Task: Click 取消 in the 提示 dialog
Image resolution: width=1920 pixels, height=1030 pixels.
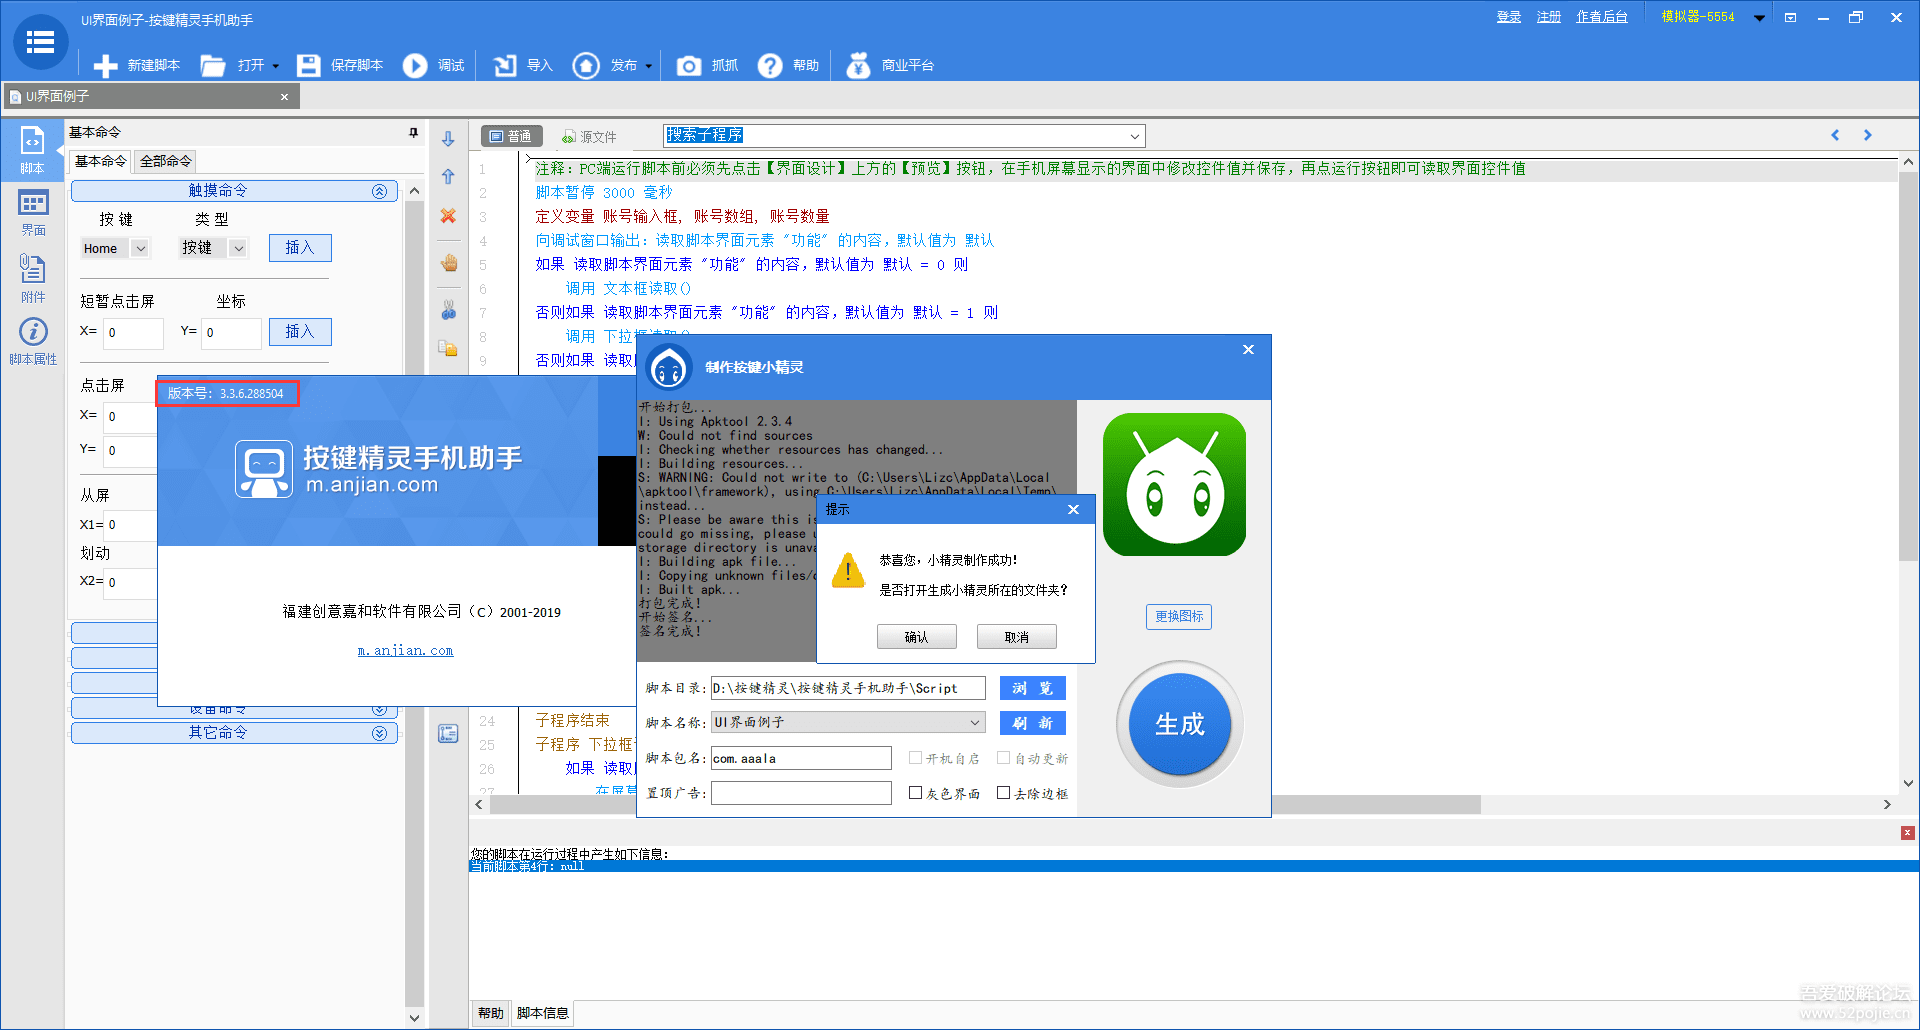Action: tap(1016, 637)
